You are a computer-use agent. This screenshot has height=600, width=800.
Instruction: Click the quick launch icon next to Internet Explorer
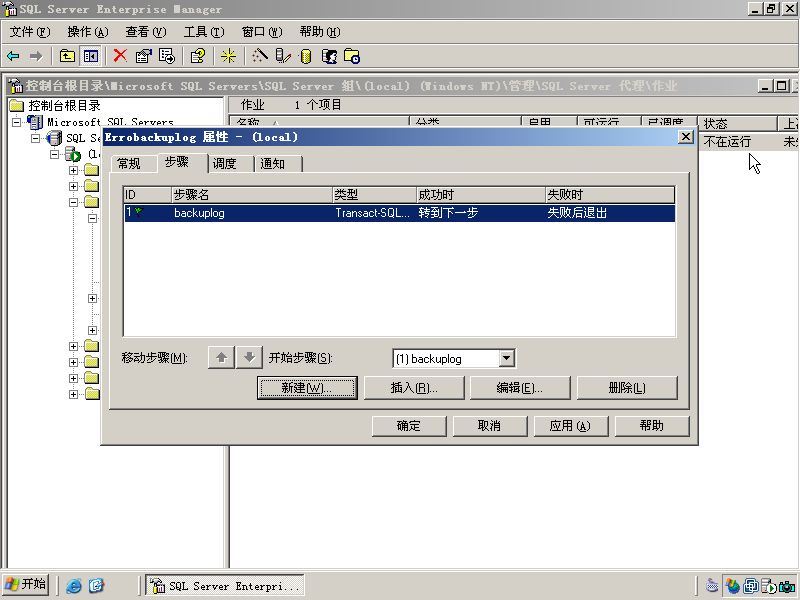click(x=96, y=585)
